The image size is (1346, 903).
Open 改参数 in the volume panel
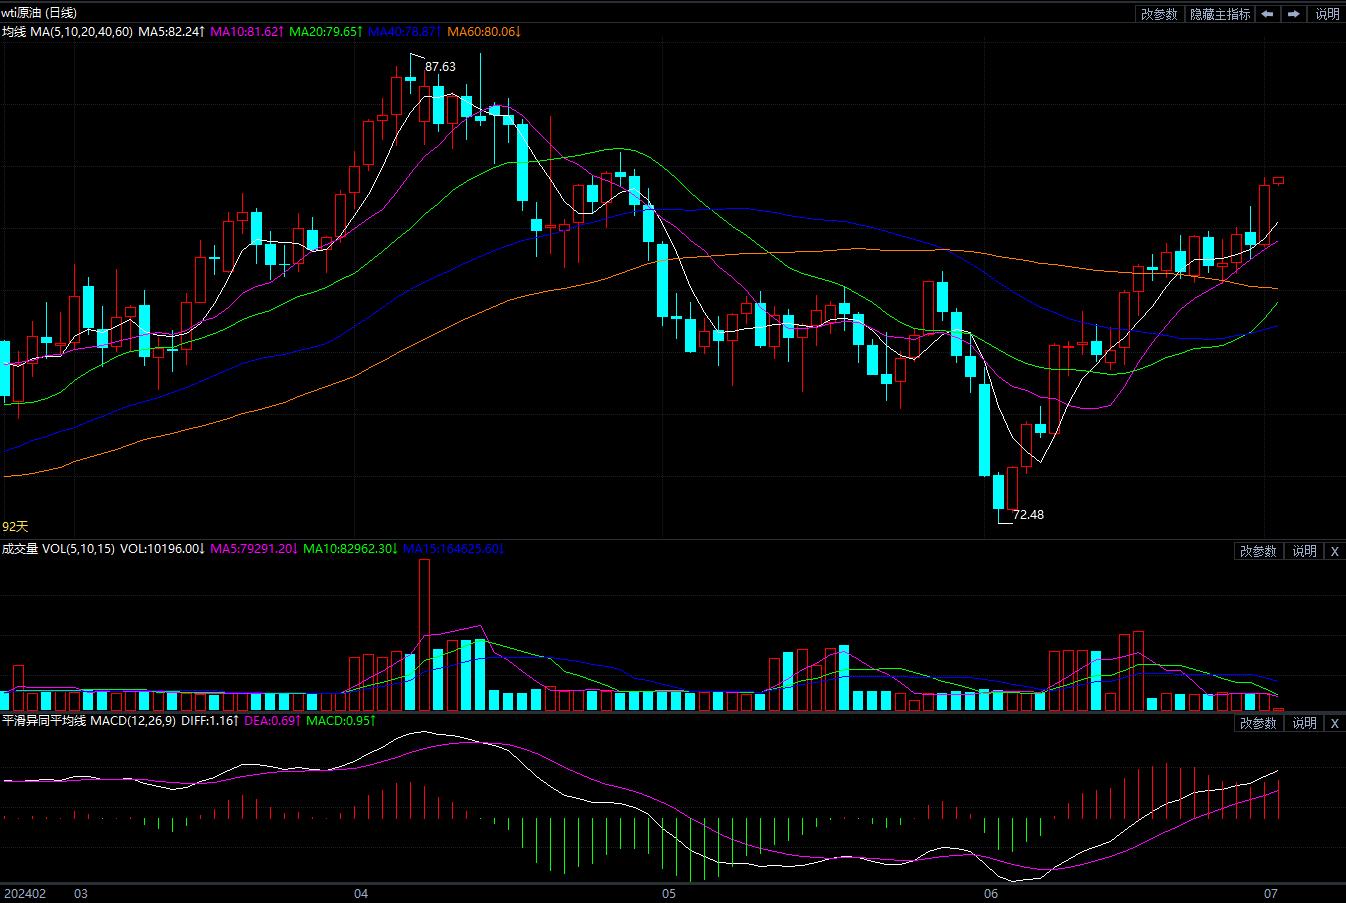point(1258,551)
